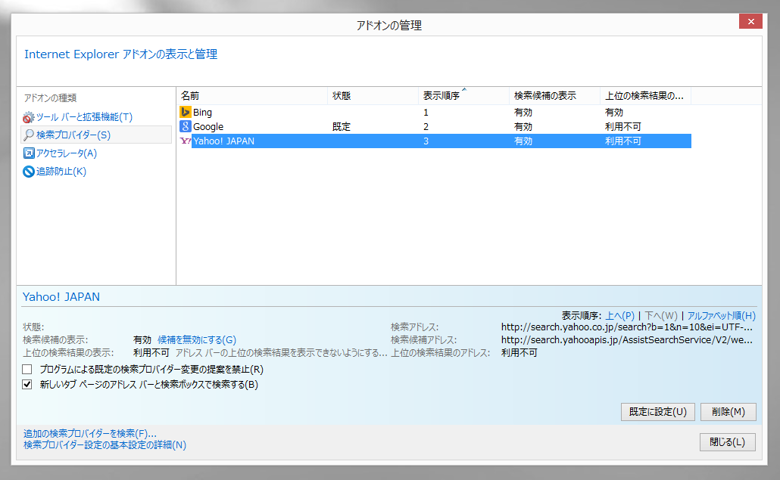Select the Yahoo! JAPAN row name
This screenshot has width=780, height=480.
[224, 141]
